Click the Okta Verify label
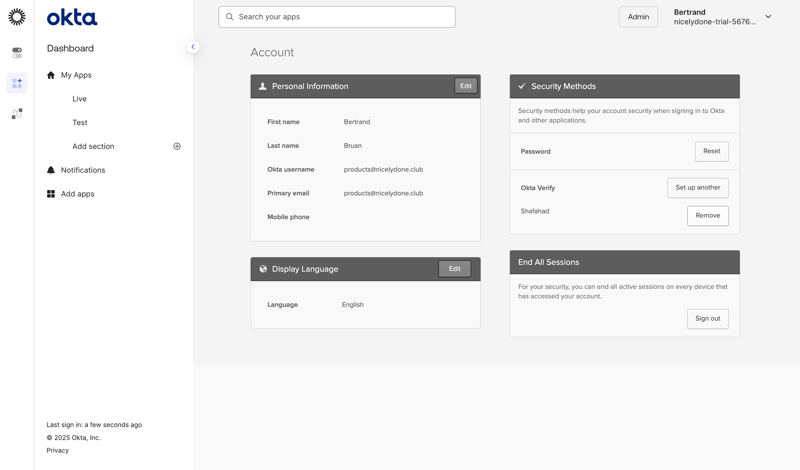This screenshot has width=800, height=470. pyautogui.click(x=538, y=188)
